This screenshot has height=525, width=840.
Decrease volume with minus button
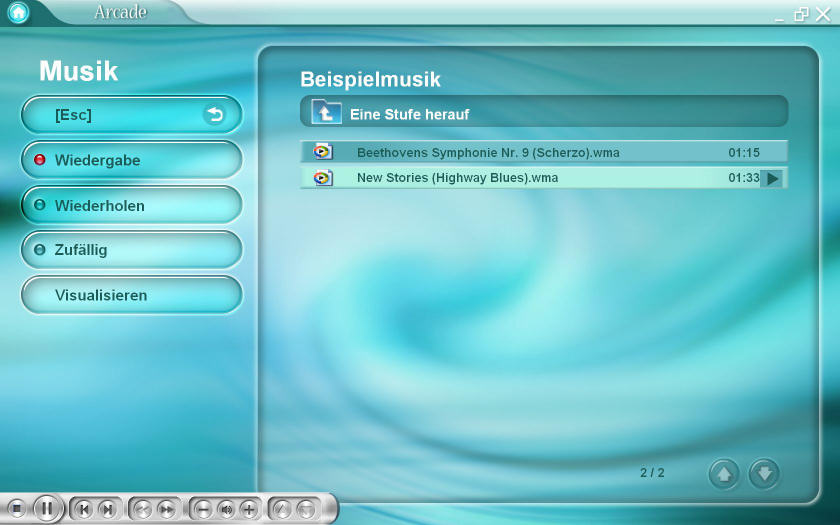[203, 508]
